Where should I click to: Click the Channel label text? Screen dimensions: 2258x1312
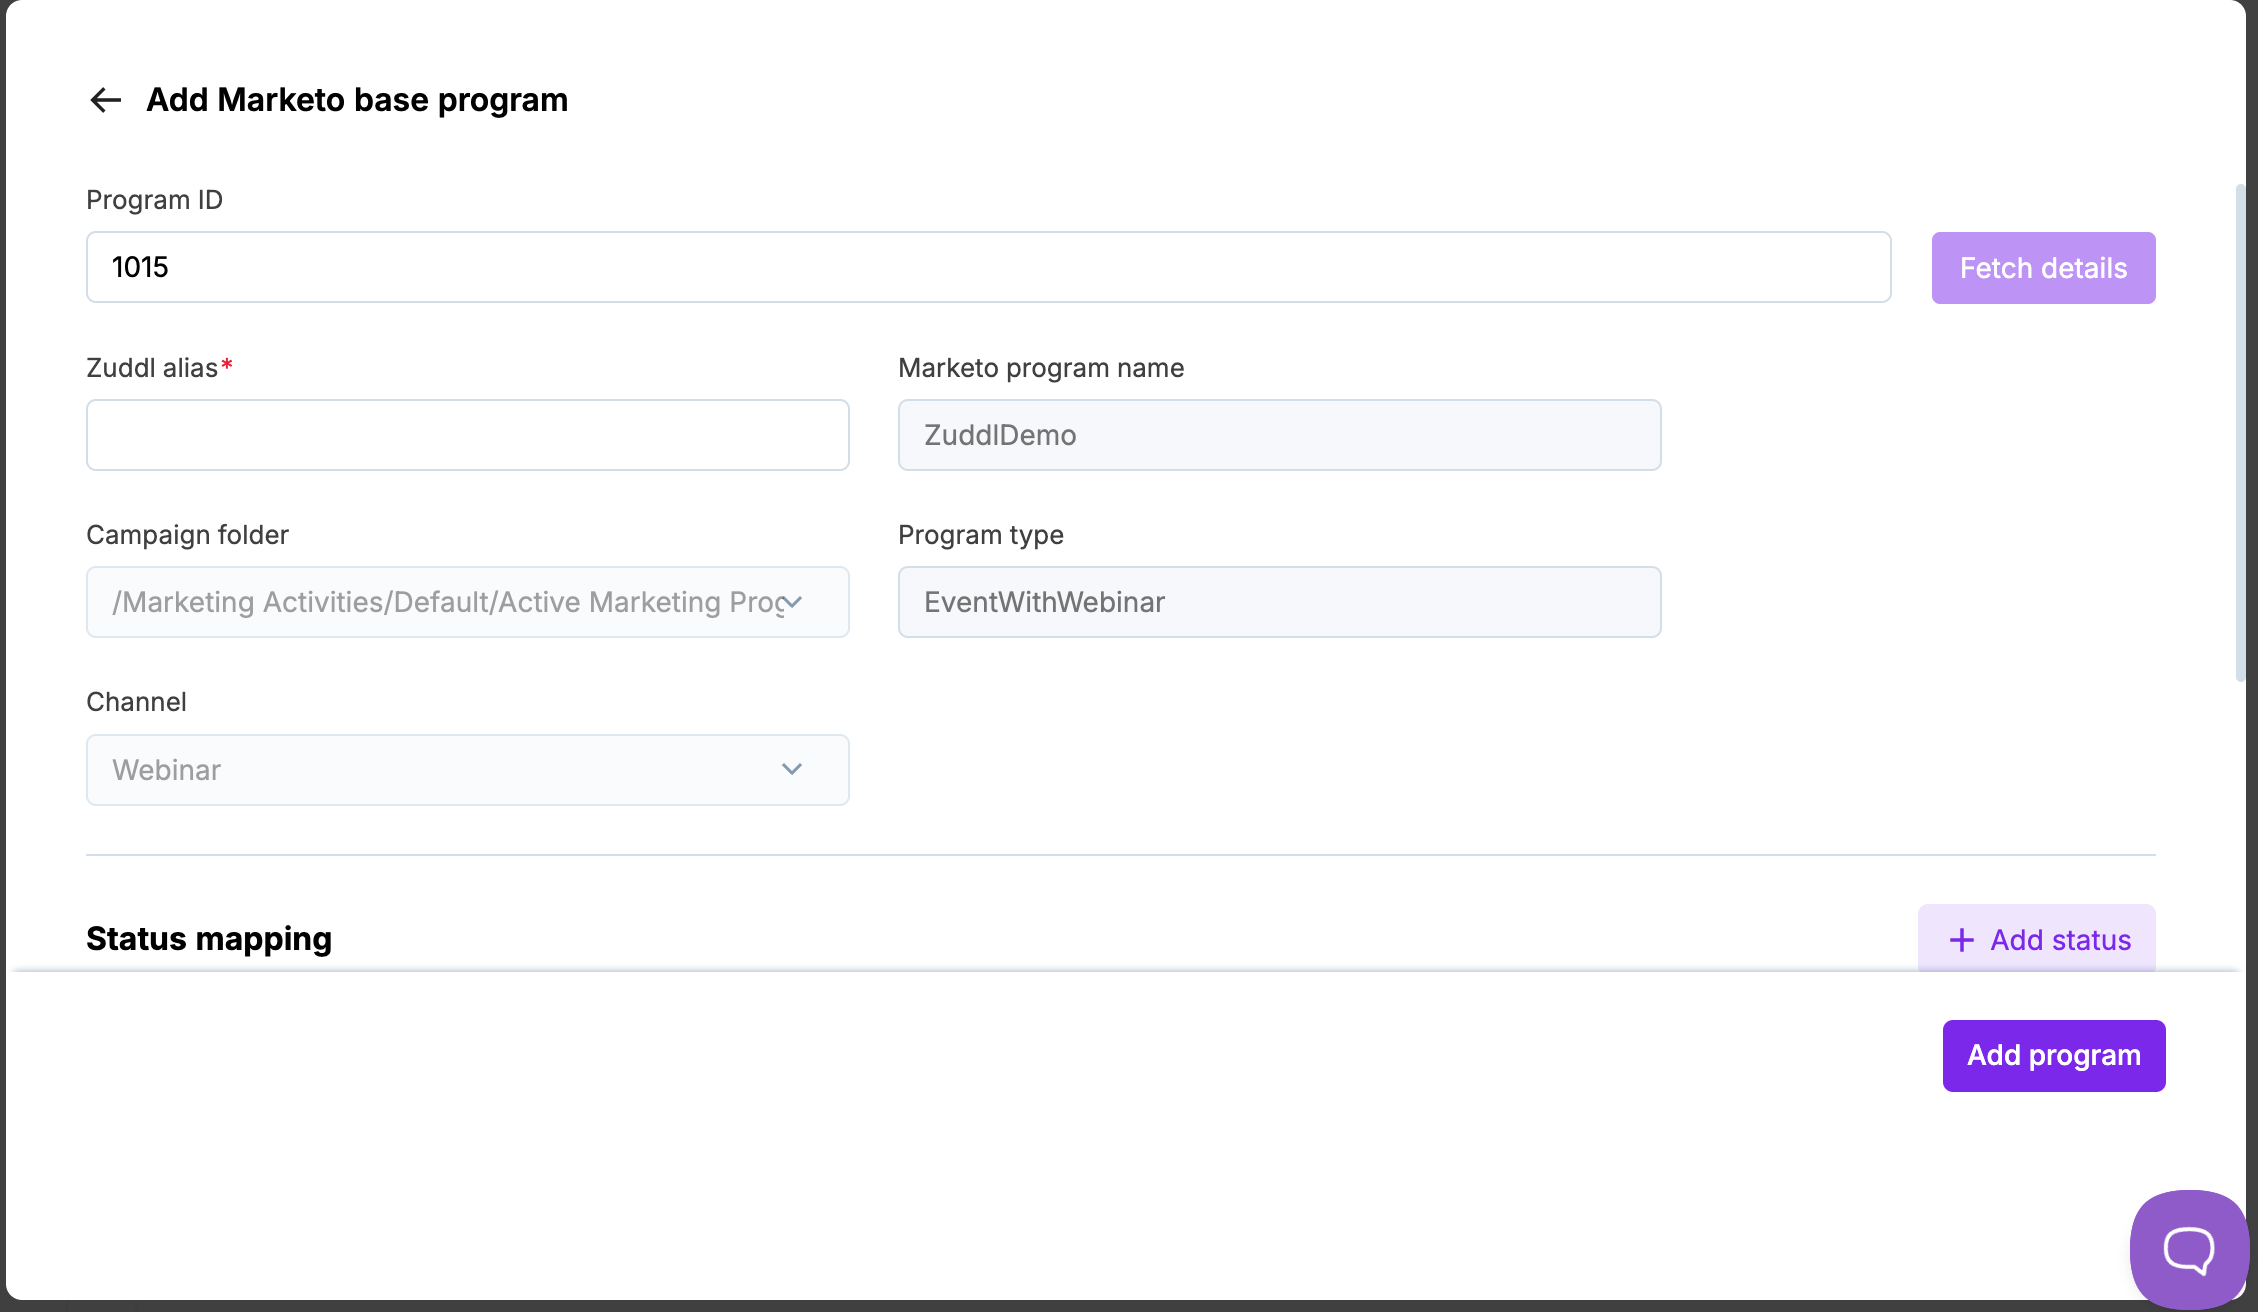click(x=136, y=702)
